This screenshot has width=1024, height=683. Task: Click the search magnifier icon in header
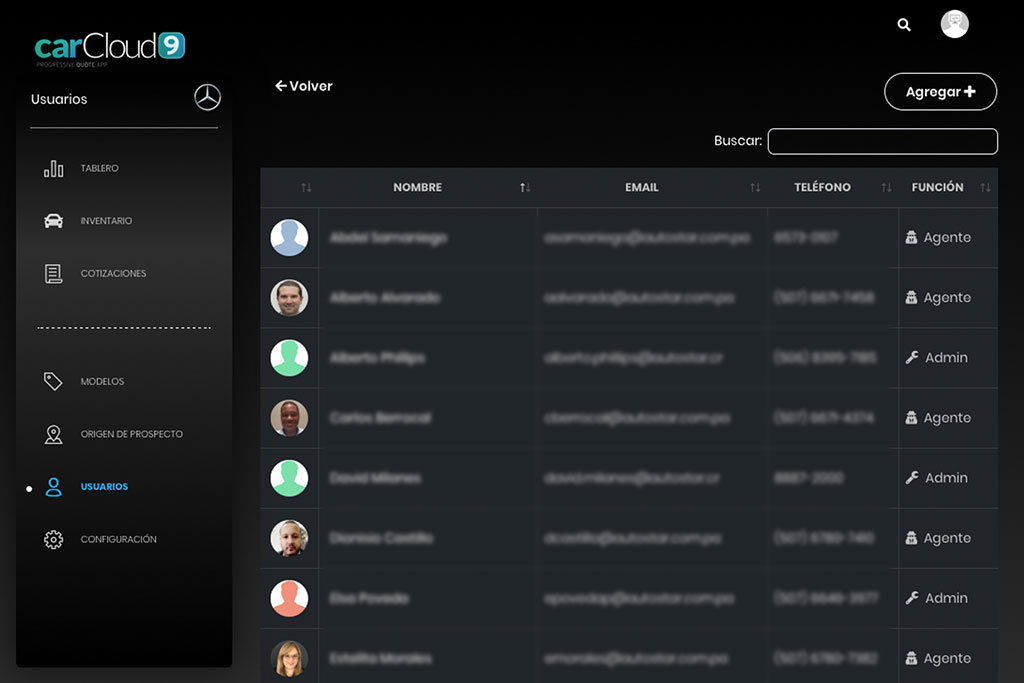pos(904,25)
